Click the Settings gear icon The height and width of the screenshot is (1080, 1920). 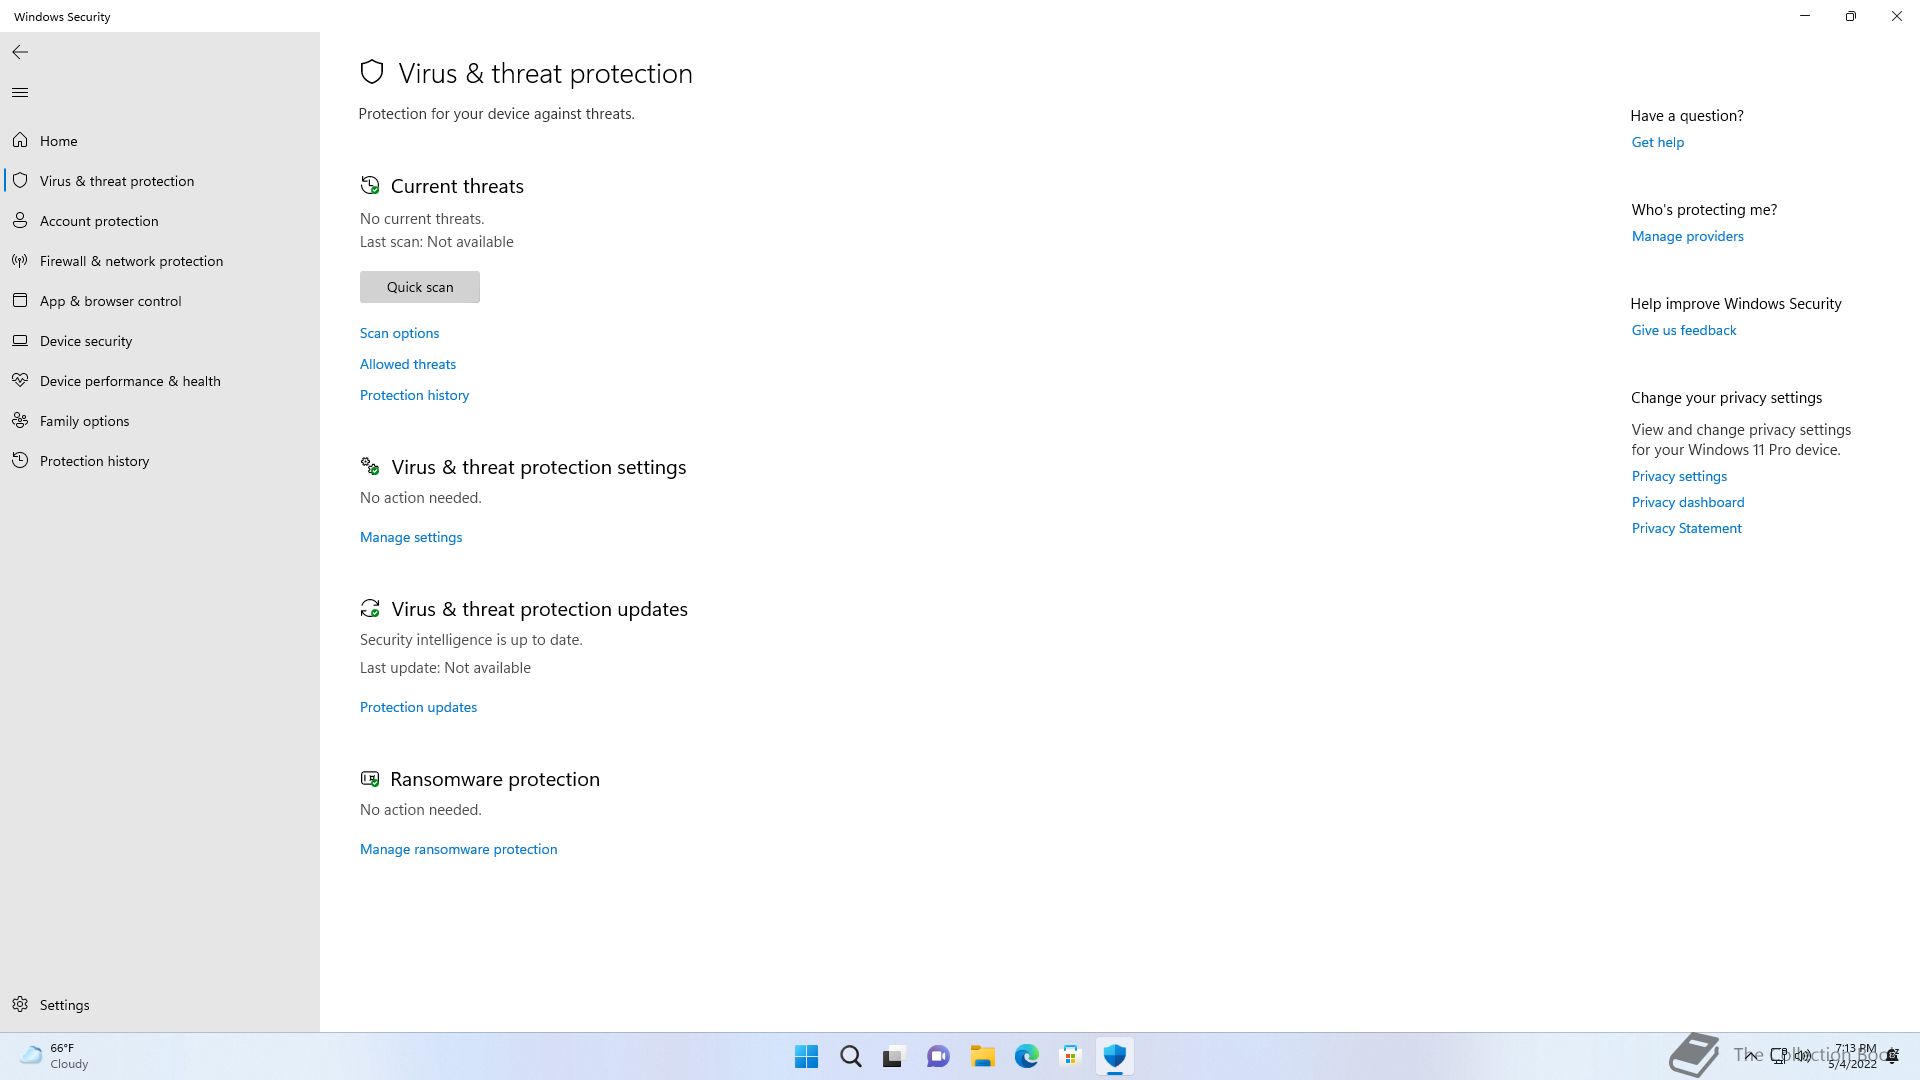[x=20, y=1005]
